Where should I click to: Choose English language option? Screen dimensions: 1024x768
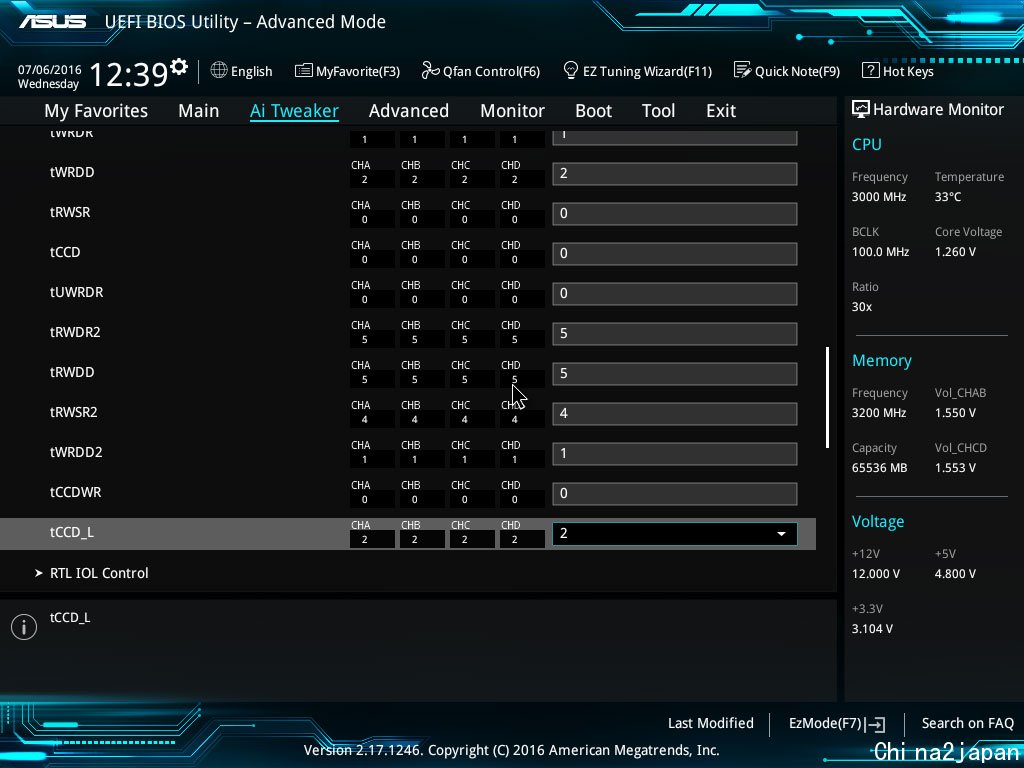pos(251,71)
